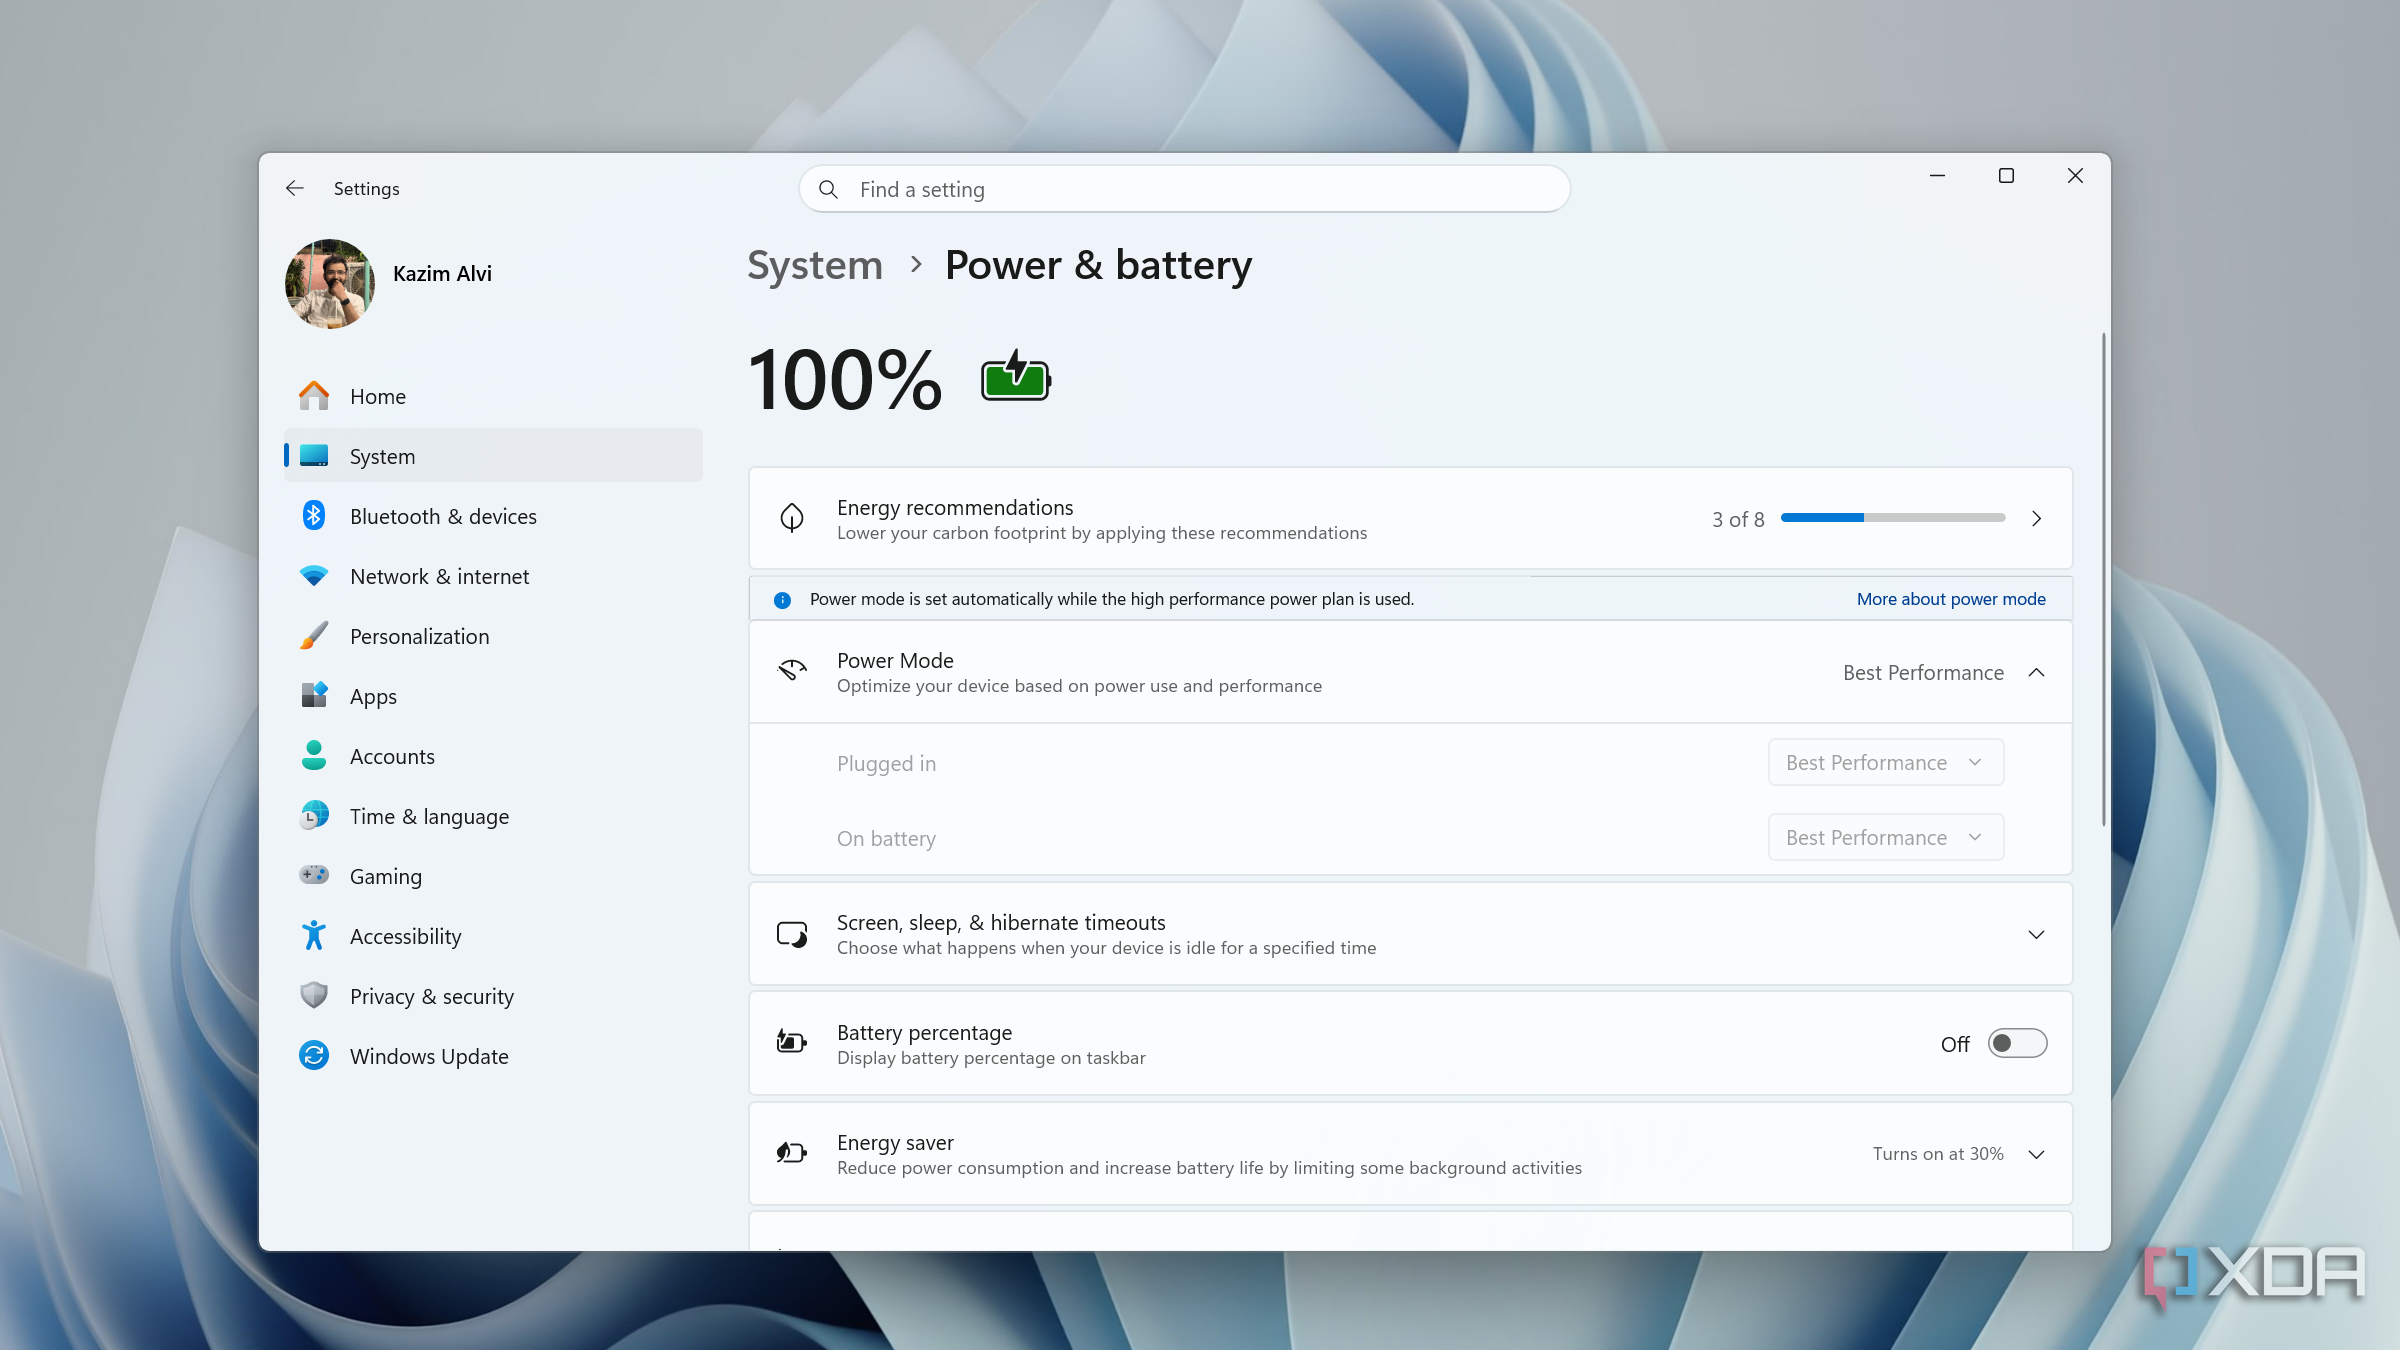Click the Energy saver battery icon

[x=792, y=1153]
